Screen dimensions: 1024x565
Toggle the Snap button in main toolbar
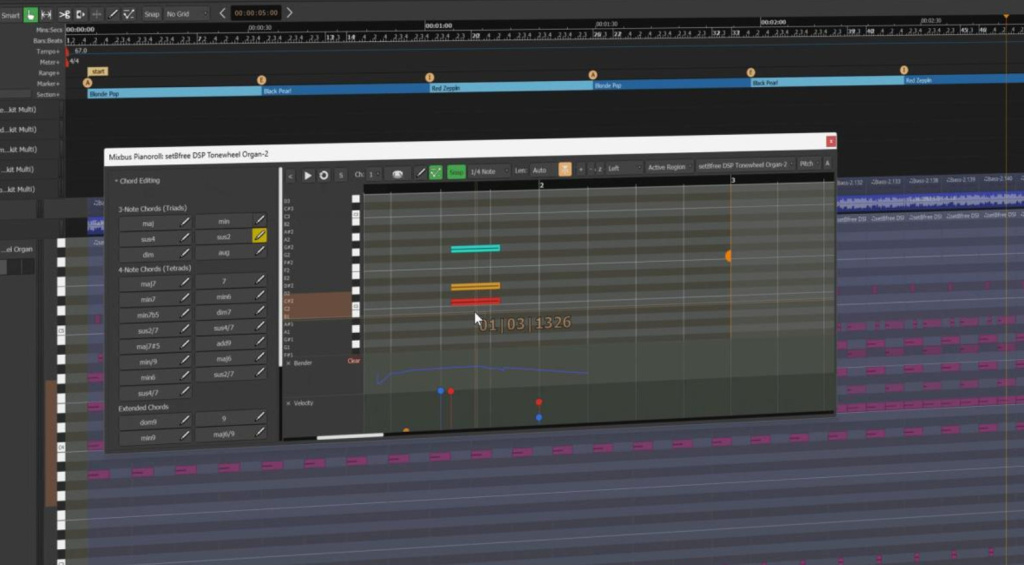coord(152,14)
